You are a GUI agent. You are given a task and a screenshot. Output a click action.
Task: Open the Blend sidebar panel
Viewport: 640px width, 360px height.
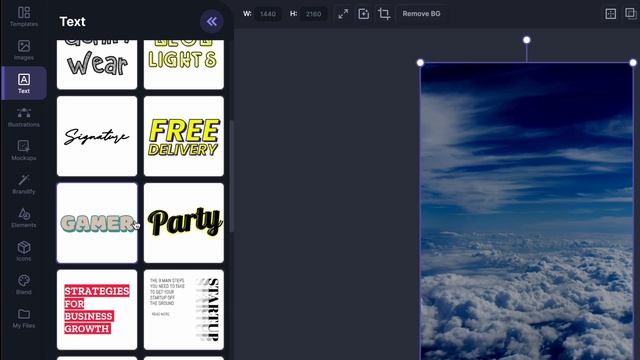pyautogui.click(x=24, y=284)
